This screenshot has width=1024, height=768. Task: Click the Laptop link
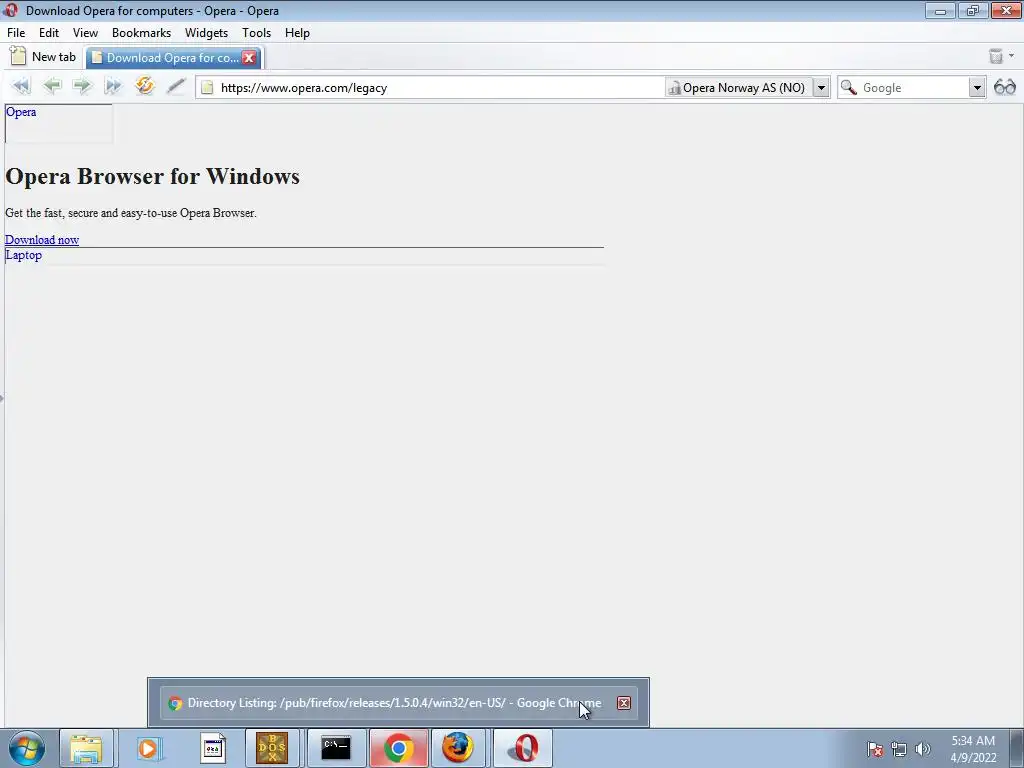point(24,255)
